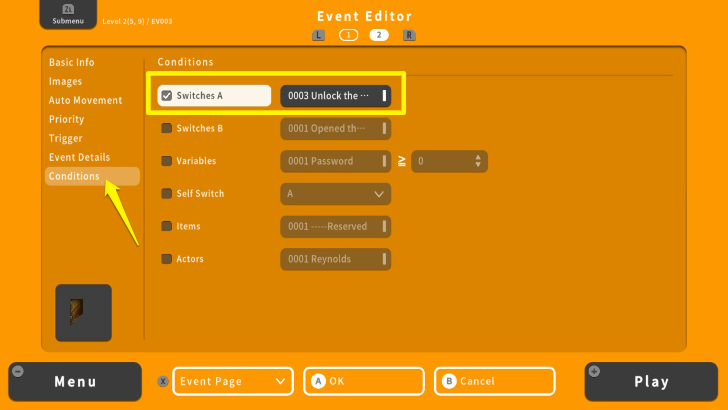Adjust the variable value stepper arrows
This screenshot has width=728, height=410.
pyautogui.click(x=478, y=161)
